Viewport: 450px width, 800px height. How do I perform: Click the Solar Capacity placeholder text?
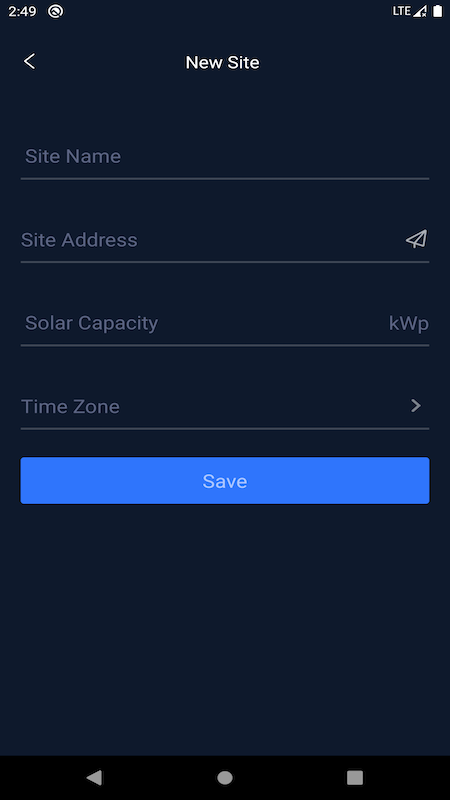[91, 323]
